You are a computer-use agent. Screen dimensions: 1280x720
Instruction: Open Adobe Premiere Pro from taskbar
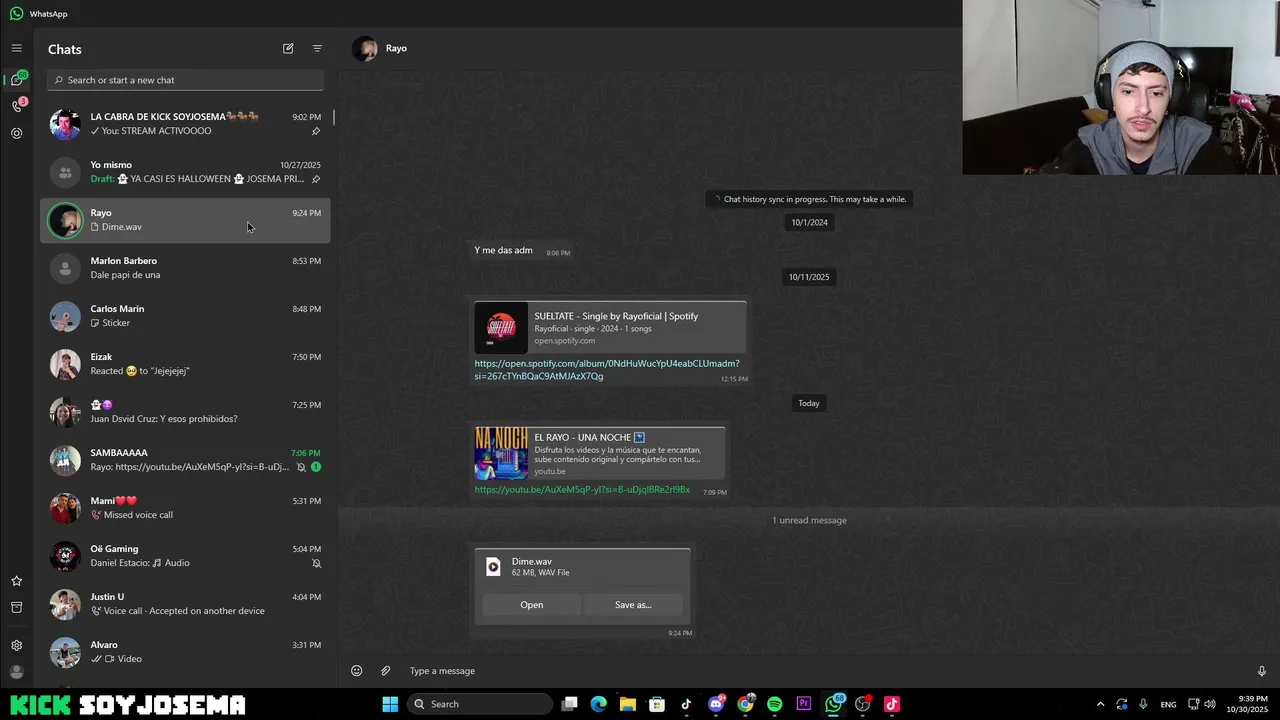[x=804, y=704]
